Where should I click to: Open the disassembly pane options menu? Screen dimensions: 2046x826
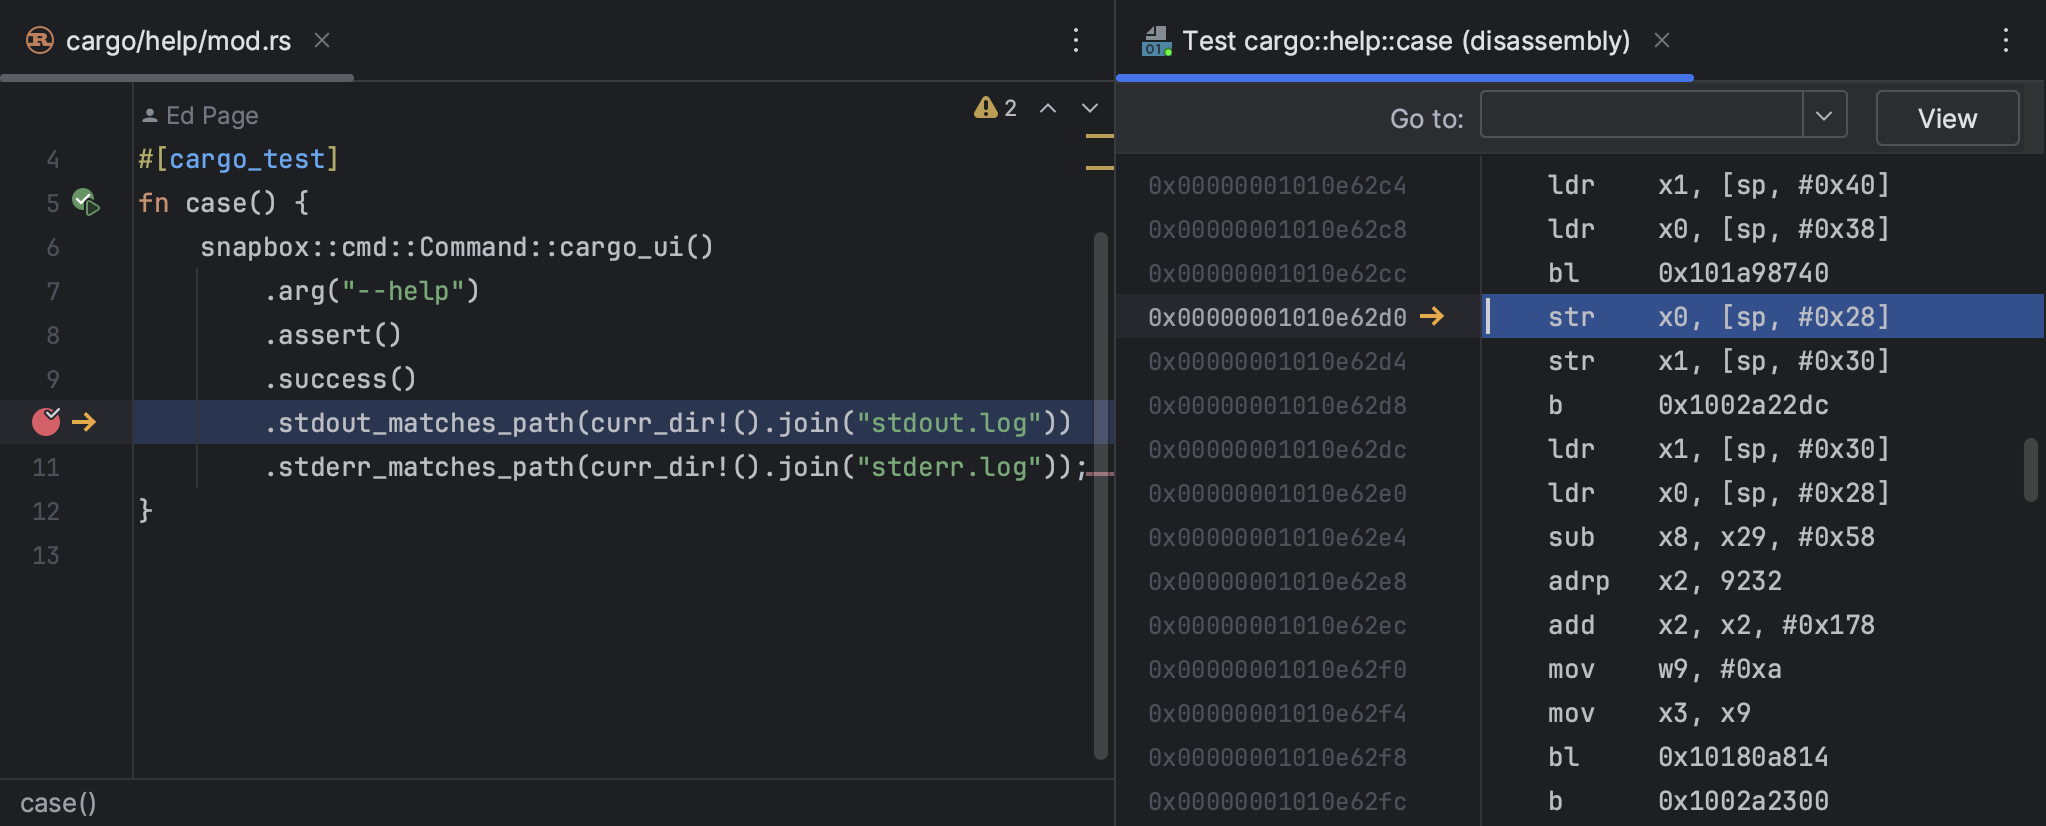(2005, 40)
